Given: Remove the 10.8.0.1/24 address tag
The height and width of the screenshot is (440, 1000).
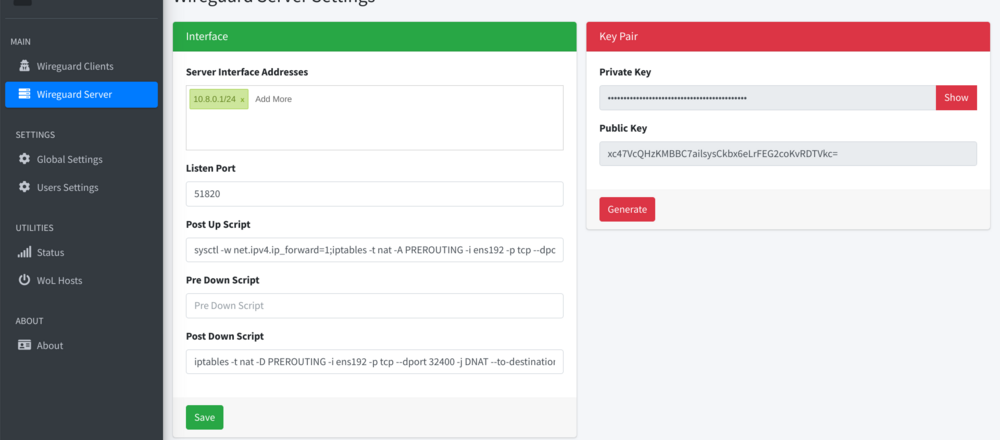Looking at the screenshot, I should tap(242, 99).
